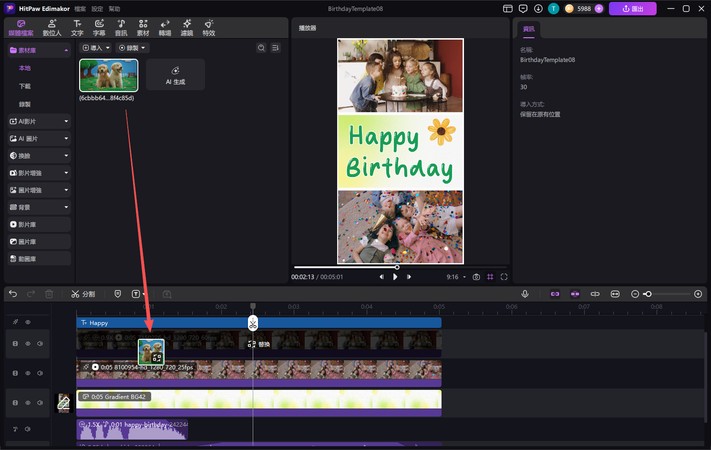Switch to the 資訊 (Info) tab
The width and height of the screenshot is (711, 450).
coord(527,29)
